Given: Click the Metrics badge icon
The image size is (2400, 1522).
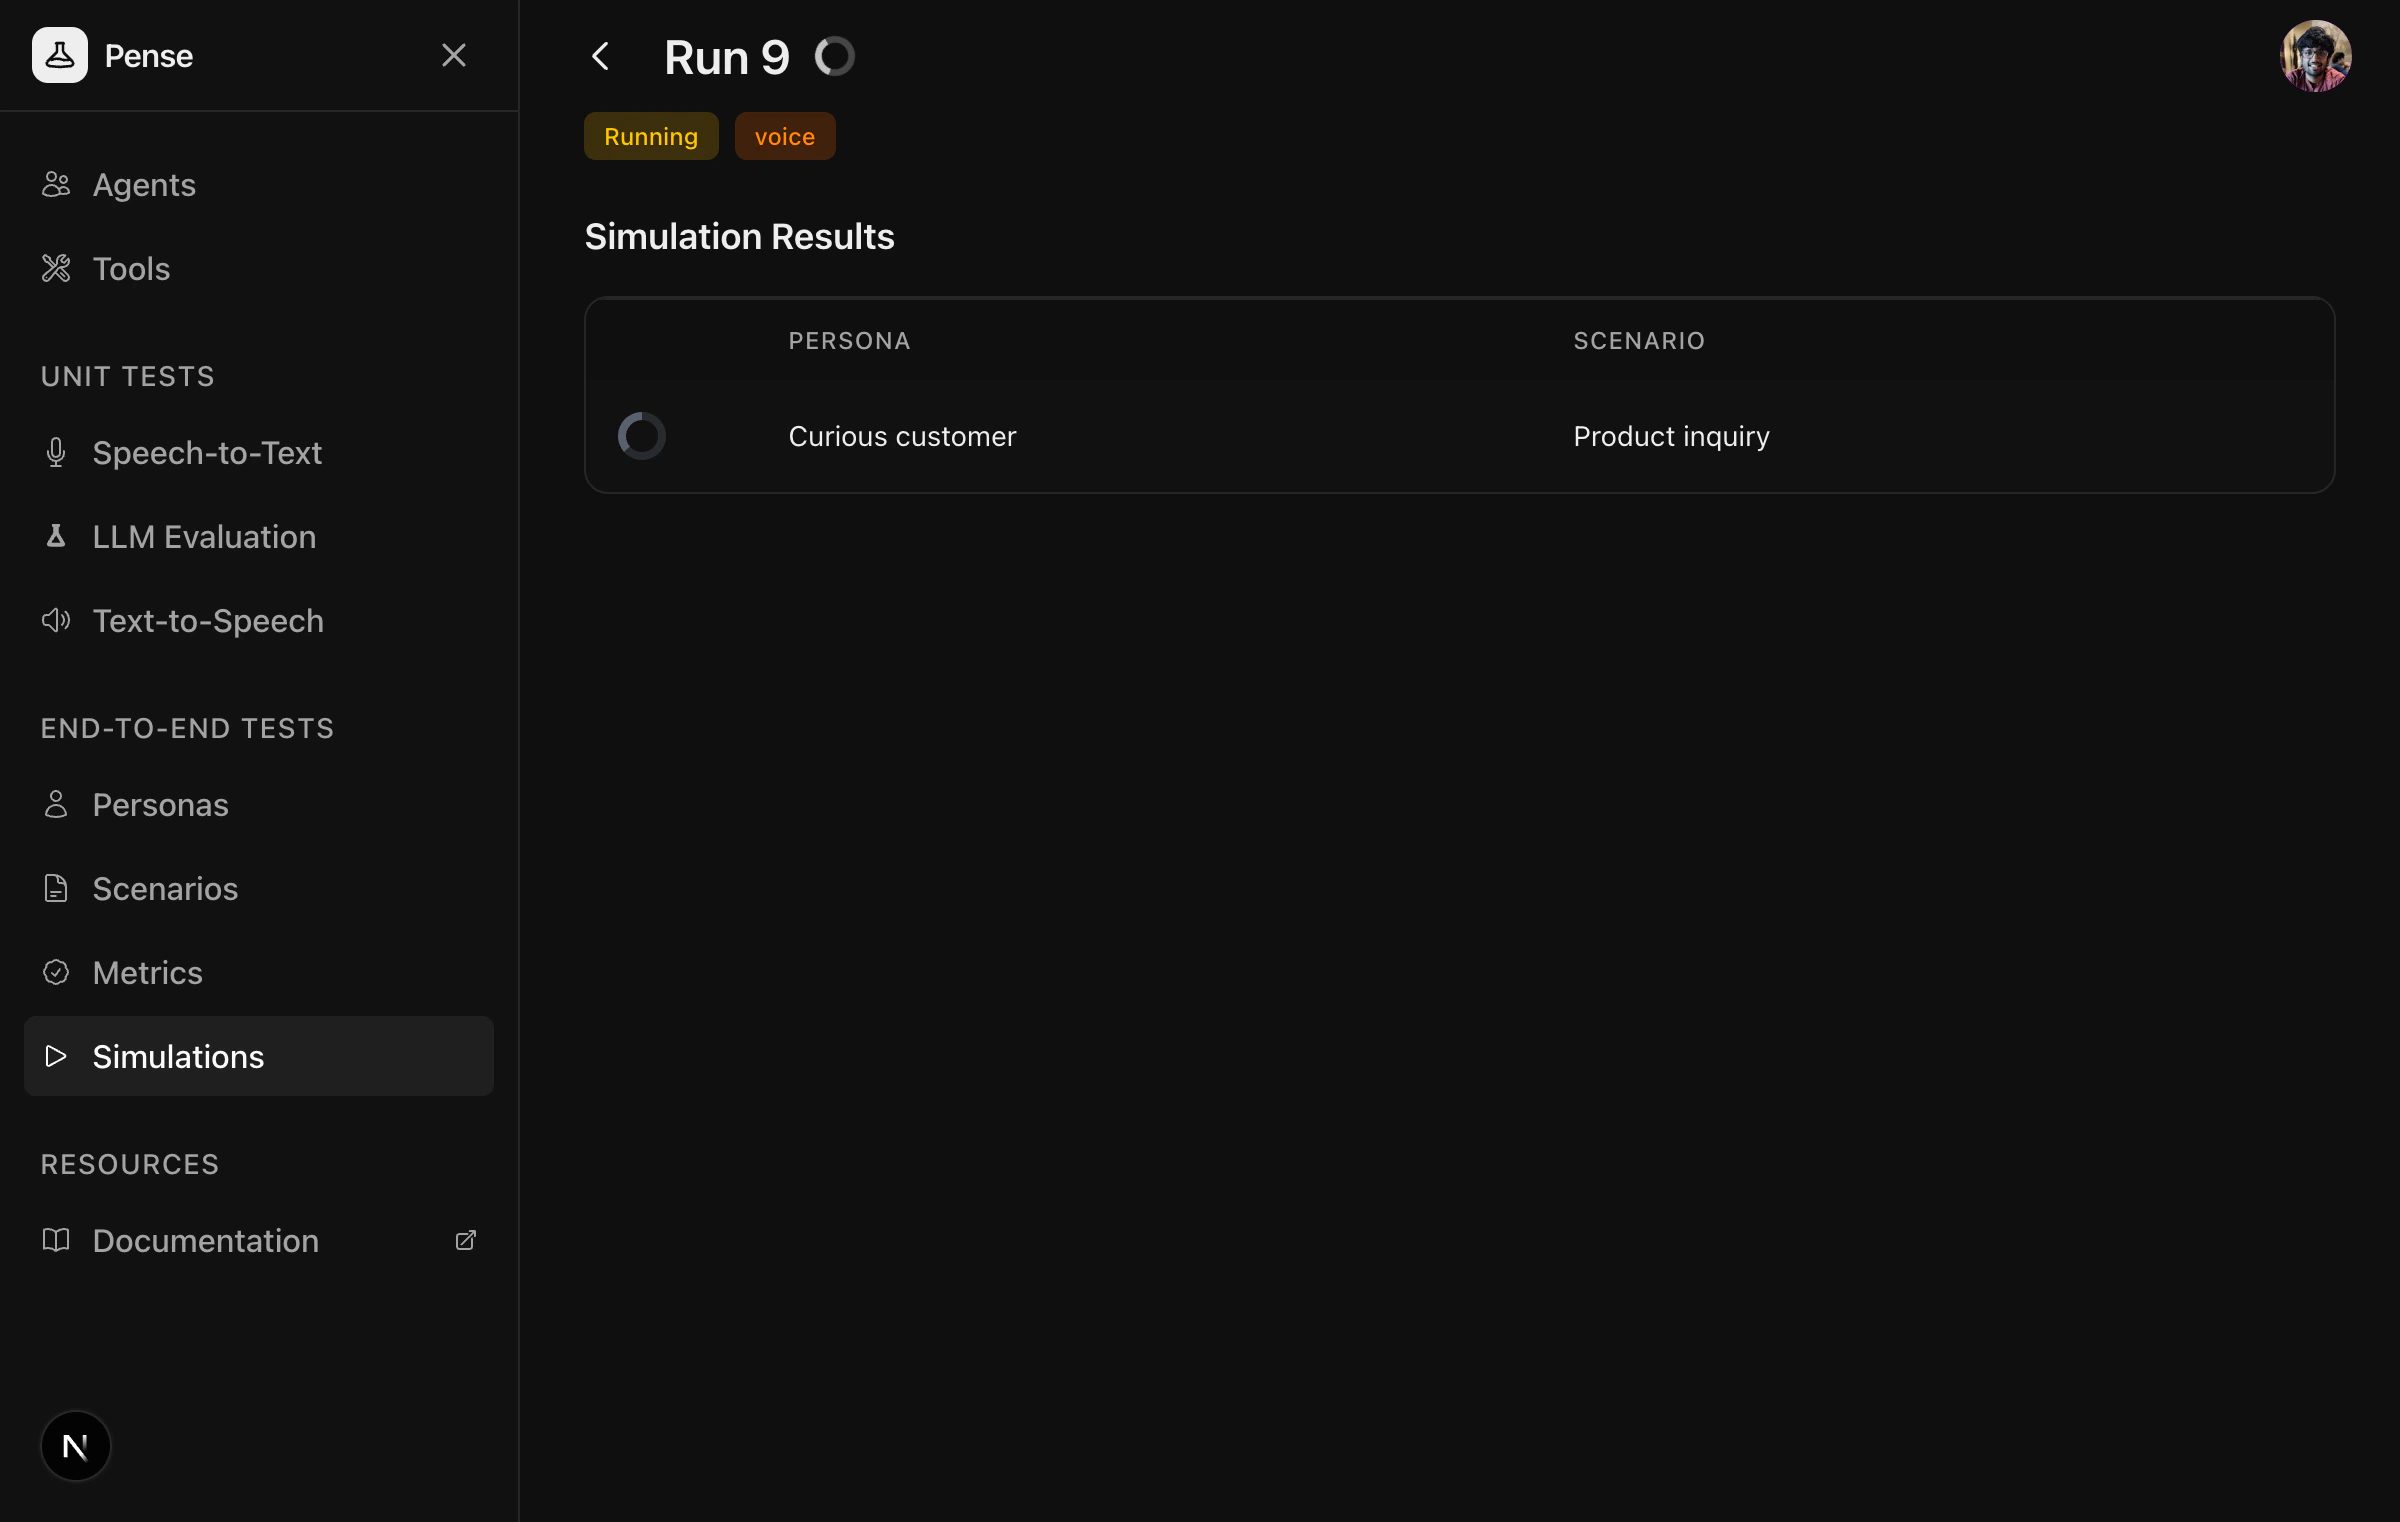Looking at the screenshot, I should (x=55, y=971).
